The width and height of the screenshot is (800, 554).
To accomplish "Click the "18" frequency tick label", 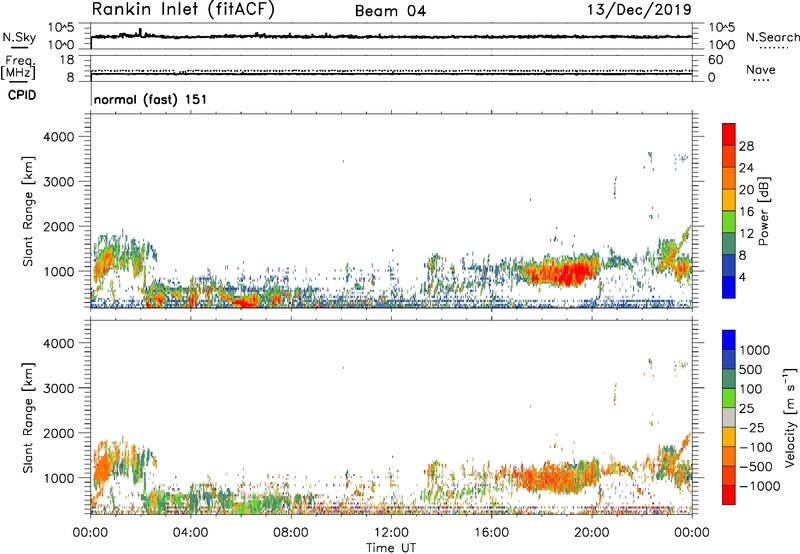I will [67, 60].
